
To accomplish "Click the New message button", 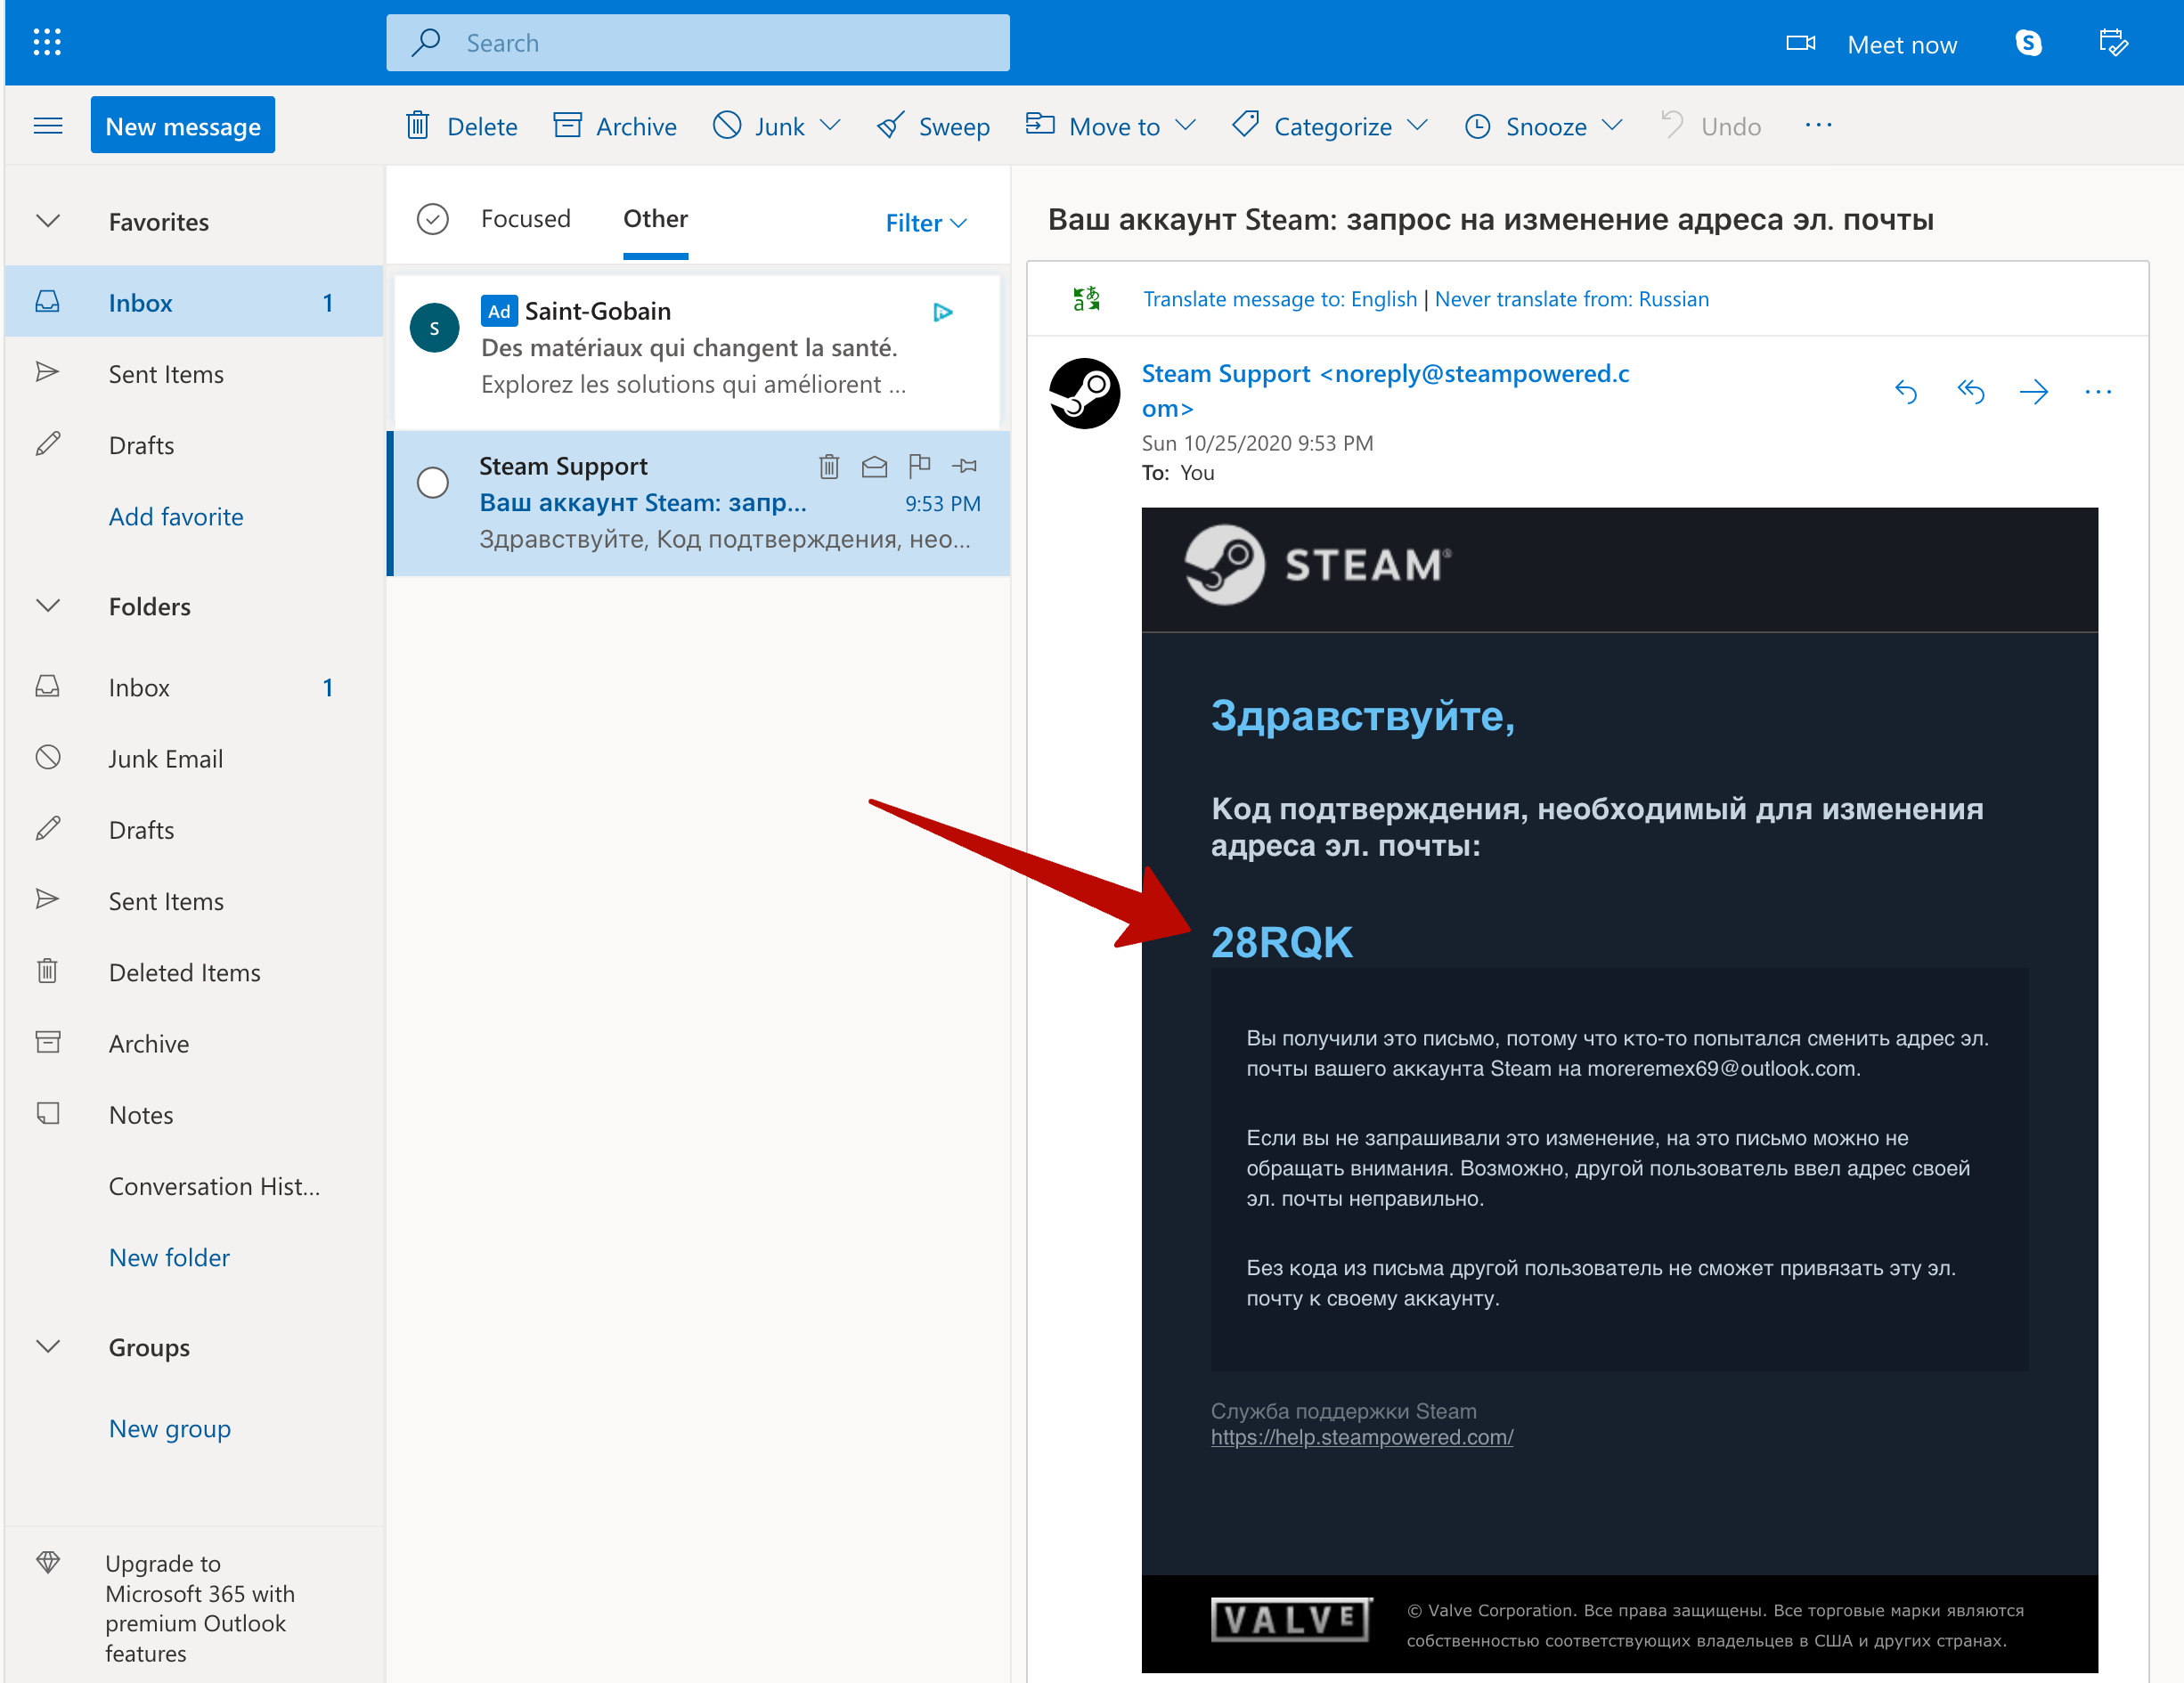I will [x=183, y=126].
